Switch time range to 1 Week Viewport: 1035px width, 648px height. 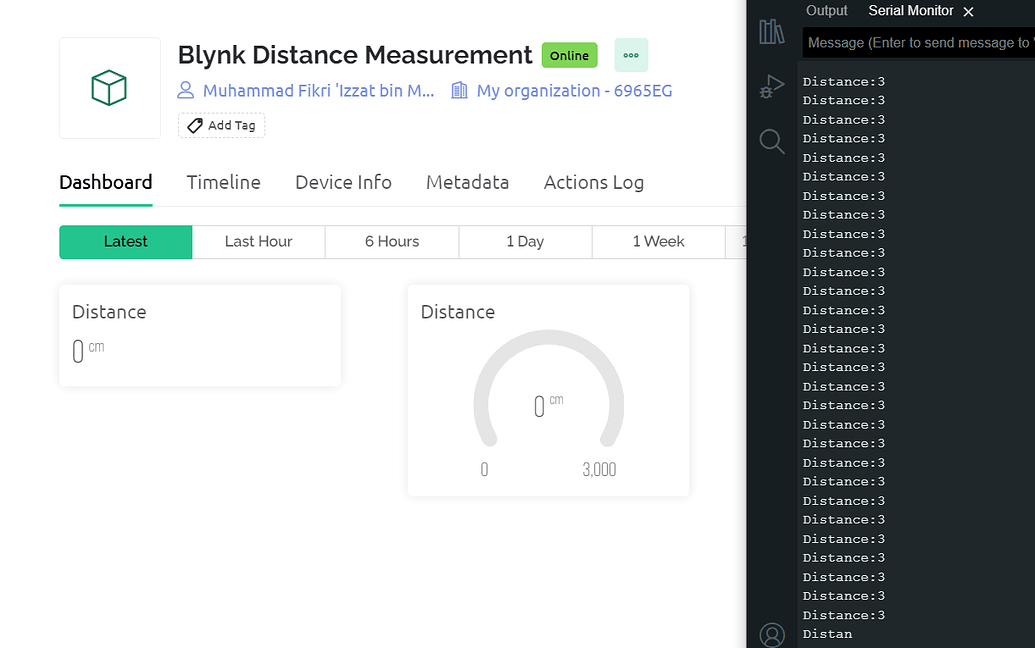pyautogui.click(x=657, y=241)
